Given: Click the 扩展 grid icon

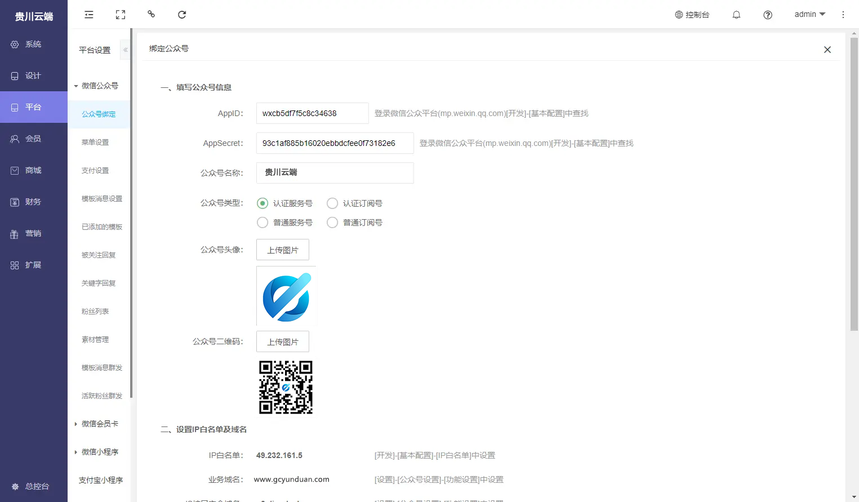Looking at the screenshot, I should [15, 265].
